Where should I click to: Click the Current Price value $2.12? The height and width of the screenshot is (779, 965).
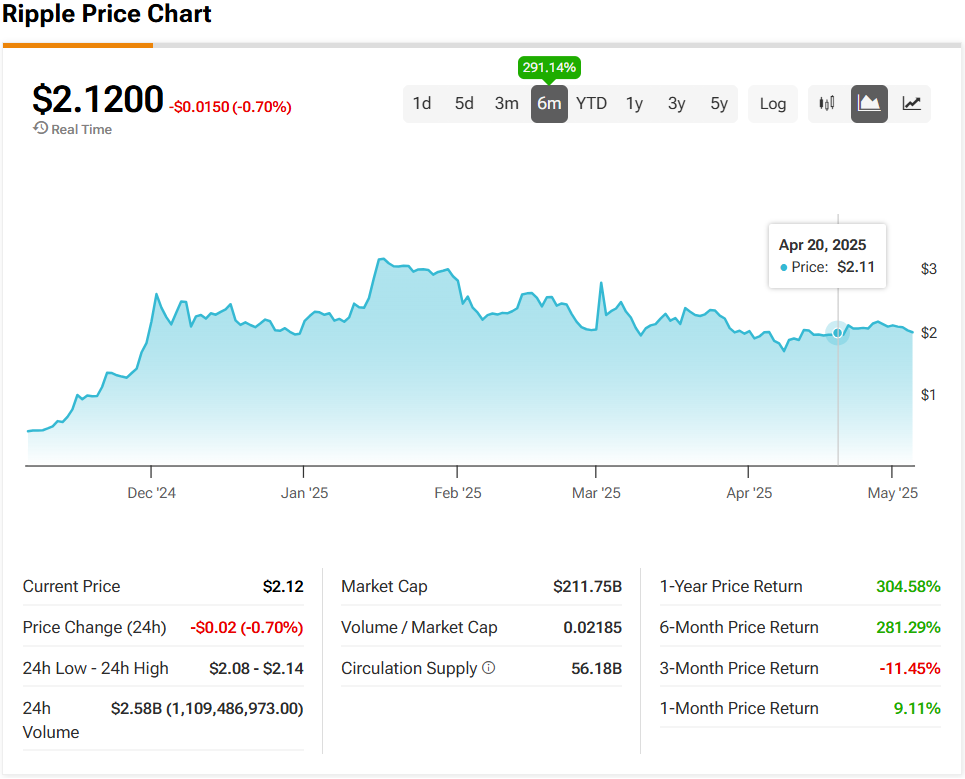[x=283, y=586]
